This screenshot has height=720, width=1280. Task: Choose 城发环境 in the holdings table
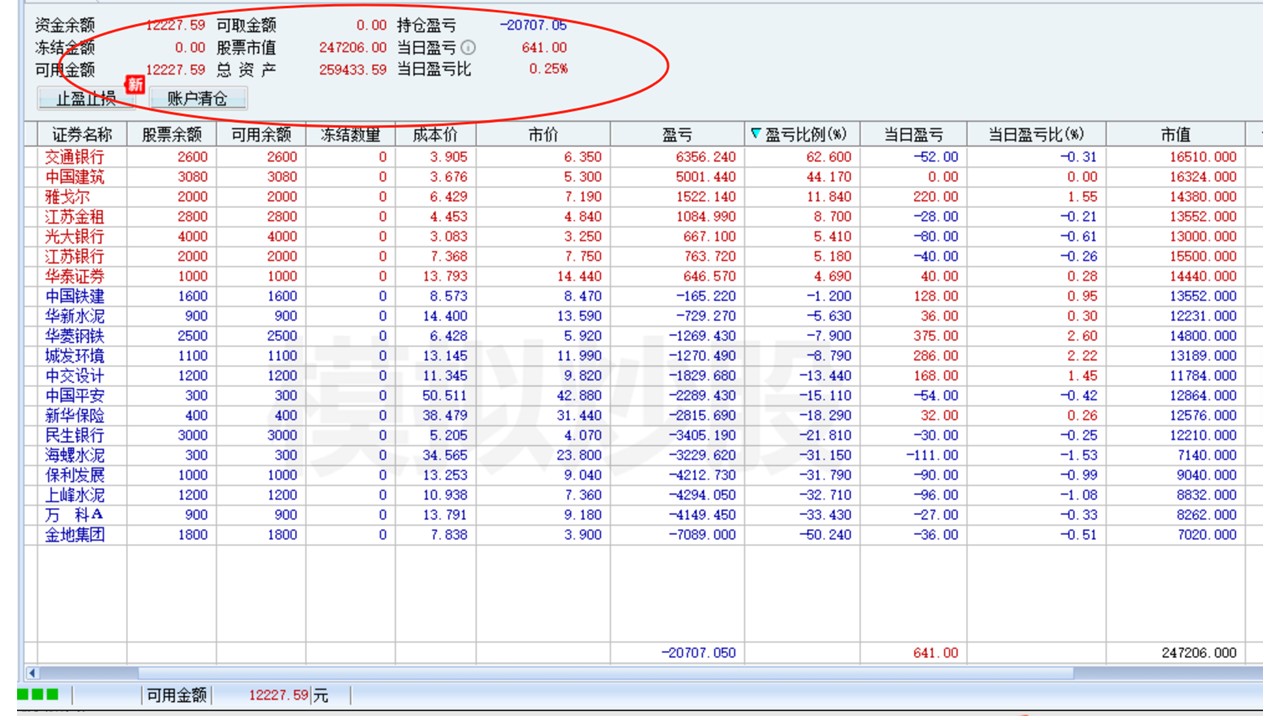[75, 356]
